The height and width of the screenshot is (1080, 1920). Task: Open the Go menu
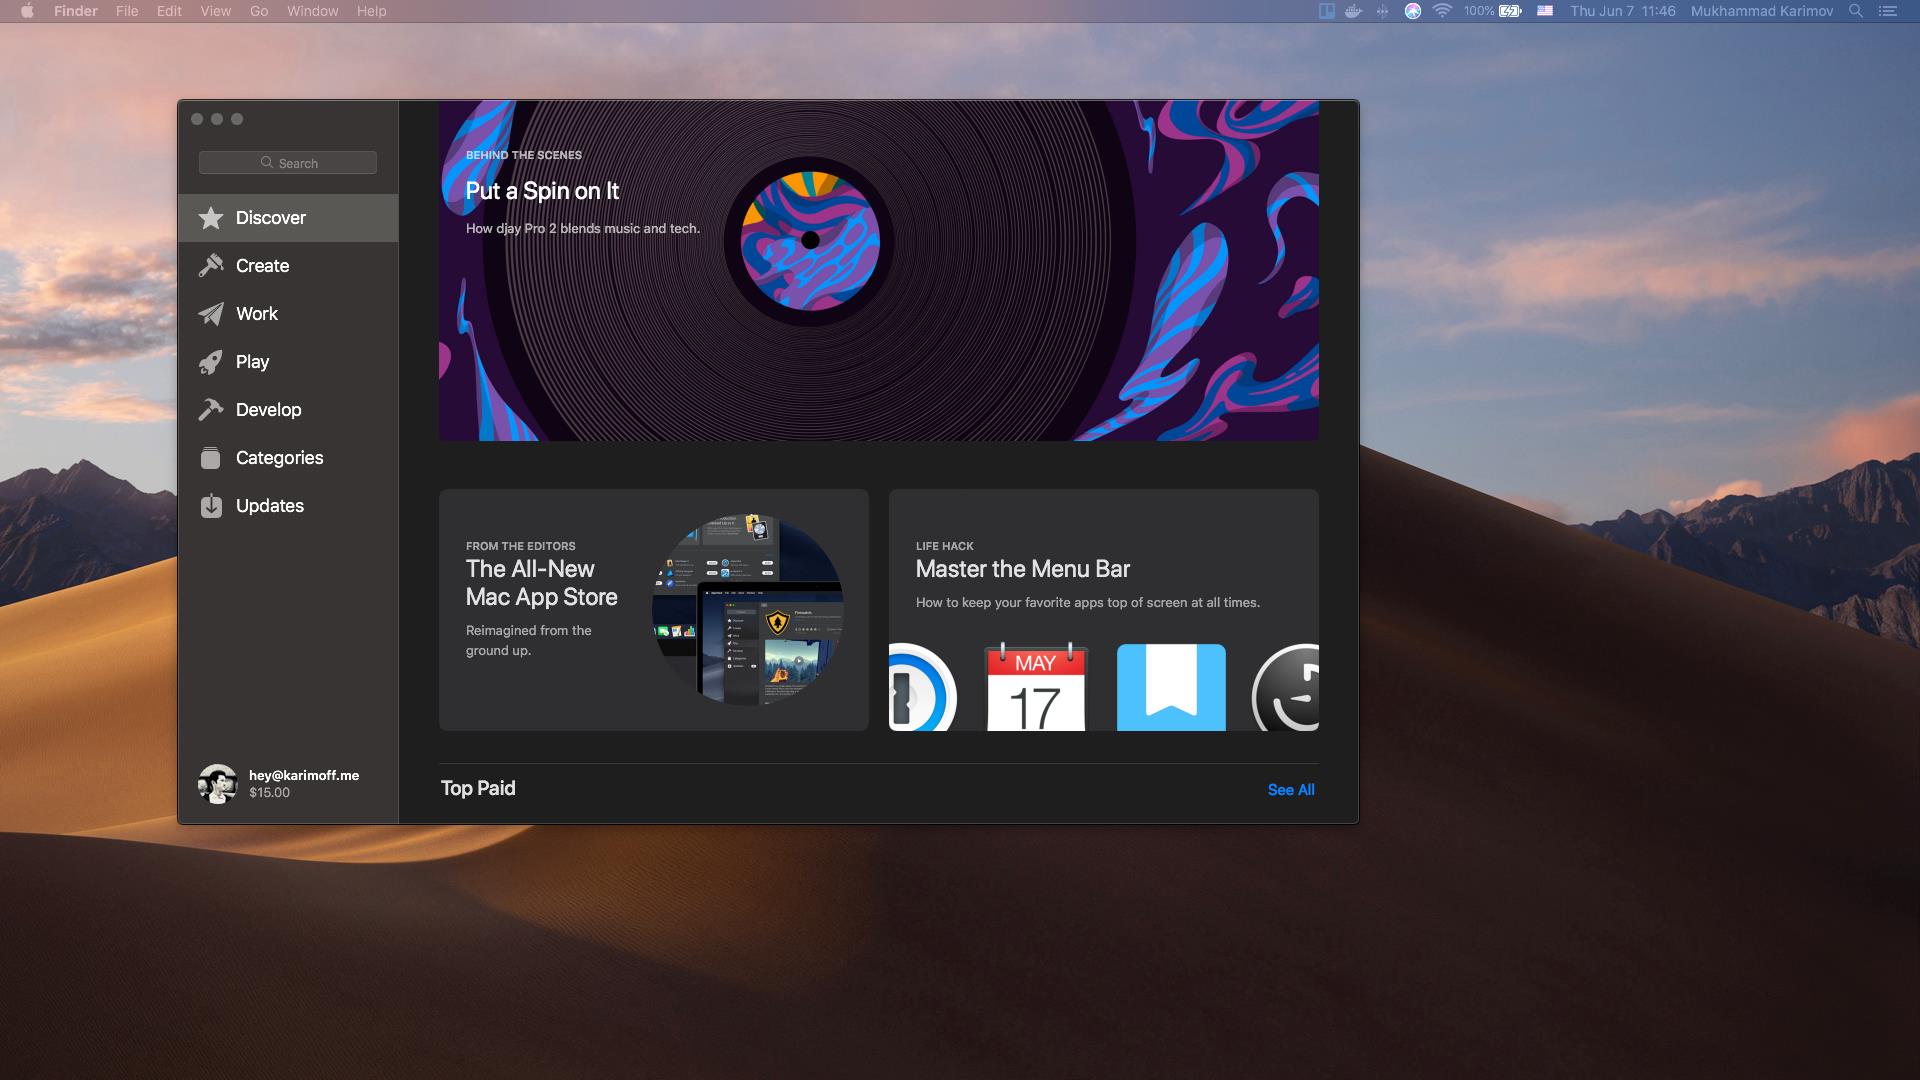click(259, 11)
